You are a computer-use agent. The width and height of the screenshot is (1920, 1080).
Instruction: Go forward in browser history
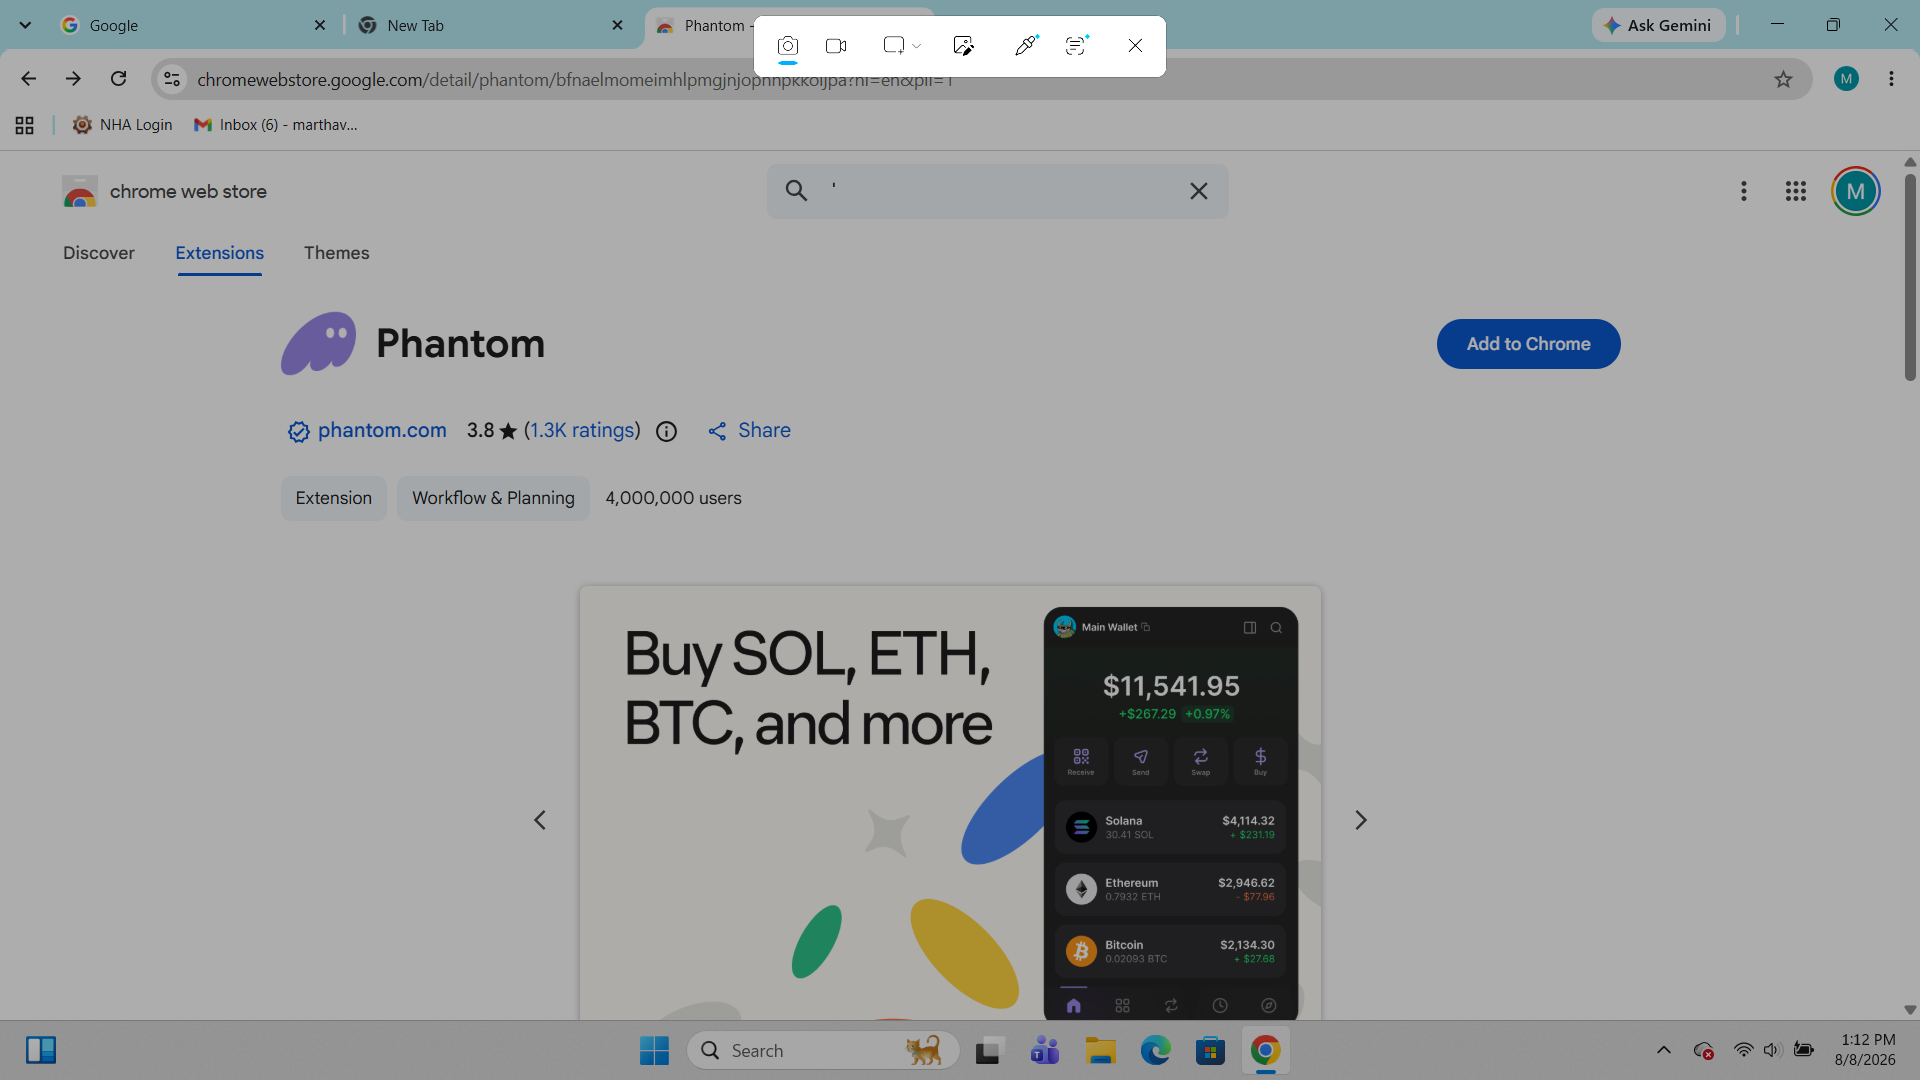click(73, 79)
